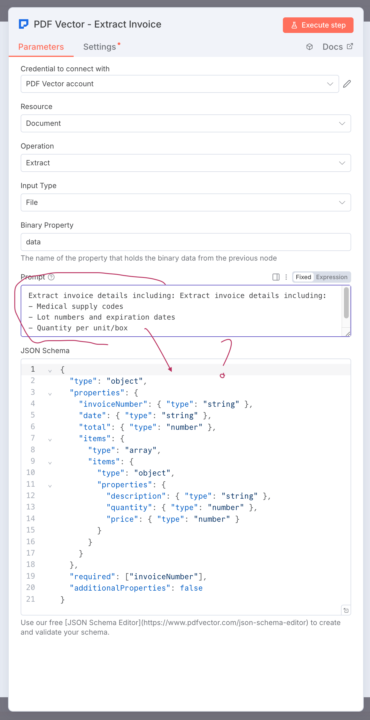Click the "total" key on line 6
The width and height of the screenshot is (370, 720).
click(95, 427)
